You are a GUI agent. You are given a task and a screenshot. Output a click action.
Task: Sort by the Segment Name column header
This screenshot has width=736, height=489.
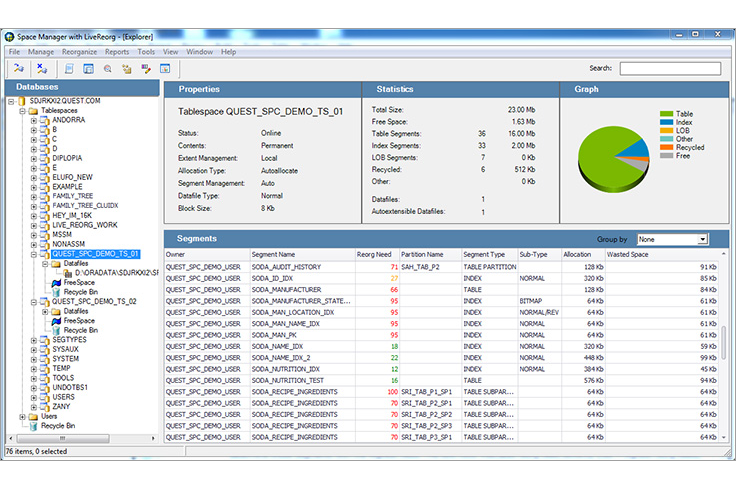pyautogui.click(x=302, y=255)
